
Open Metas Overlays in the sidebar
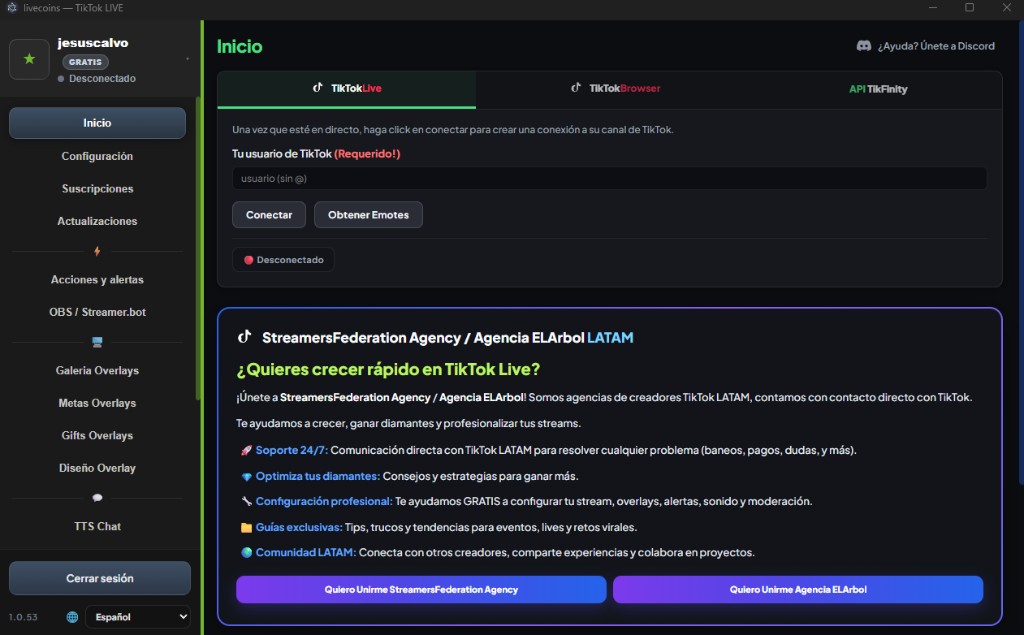[x=97, y=403]
